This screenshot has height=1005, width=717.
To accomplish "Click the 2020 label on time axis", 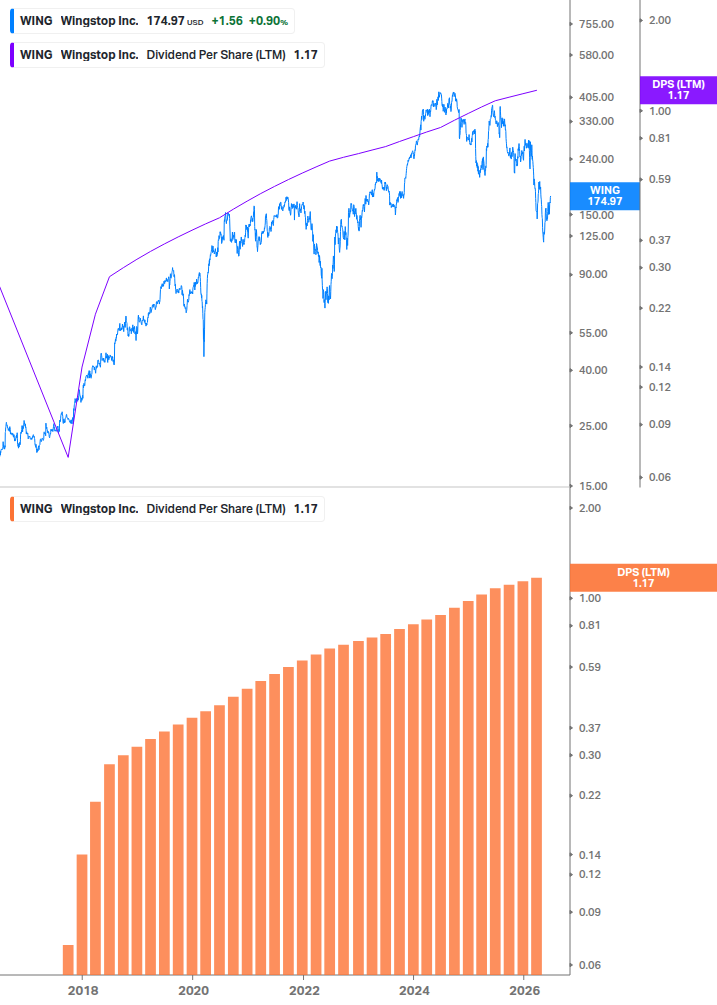I will tap(194, 991).
